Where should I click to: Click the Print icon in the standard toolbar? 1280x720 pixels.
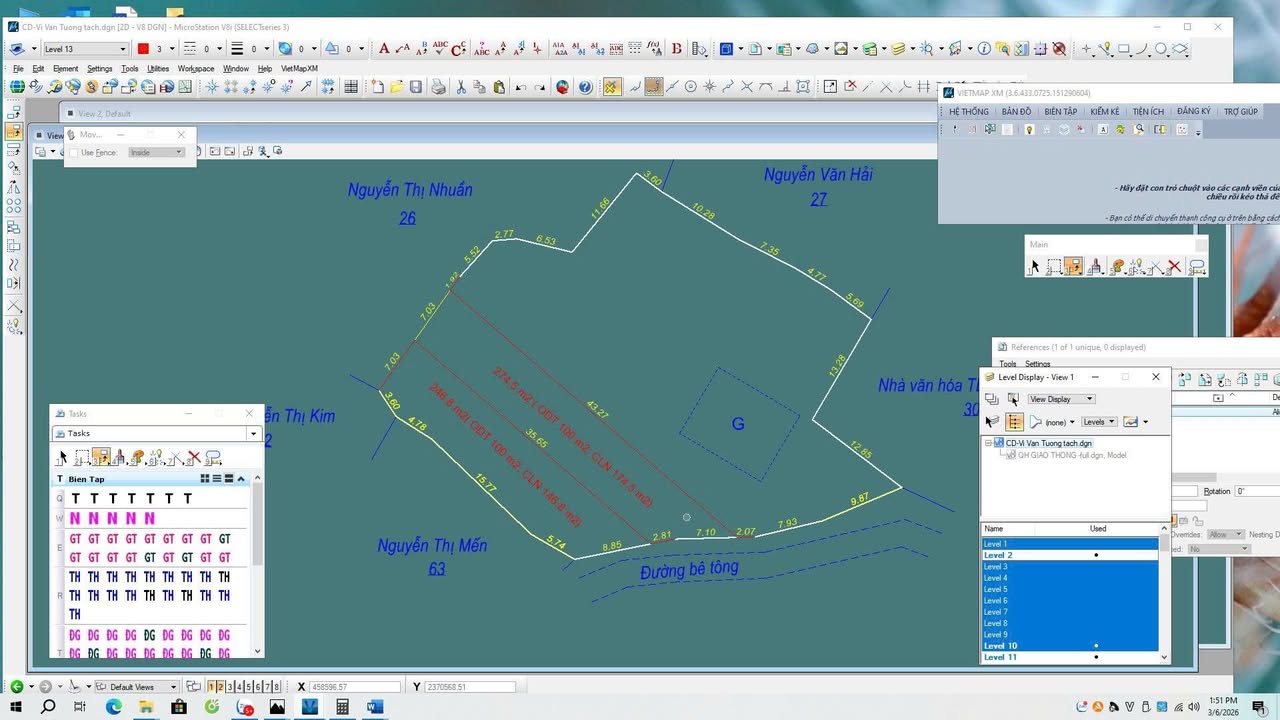click(438, 87)
